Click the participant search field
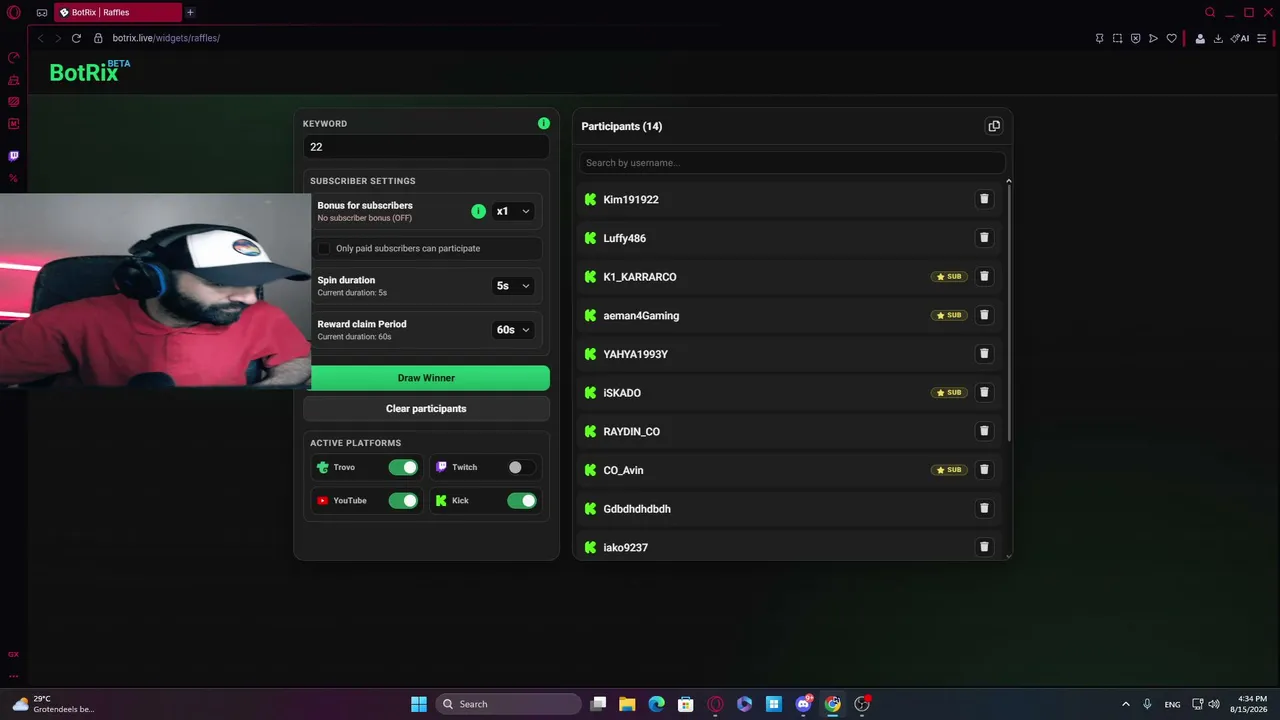 click(x=792, y=163)
